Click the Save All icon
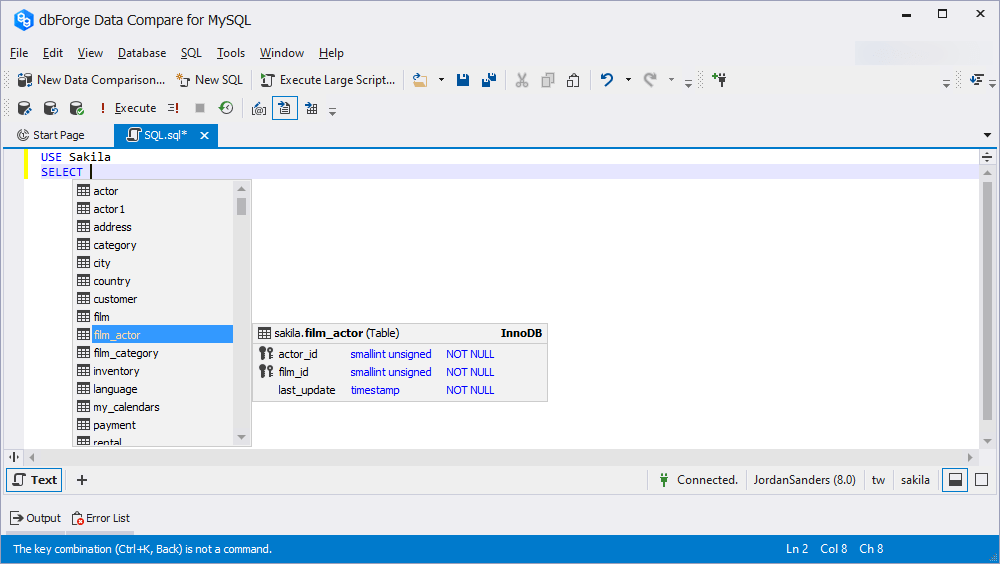Screen dimensions: 1000x564 click(489, 80)
